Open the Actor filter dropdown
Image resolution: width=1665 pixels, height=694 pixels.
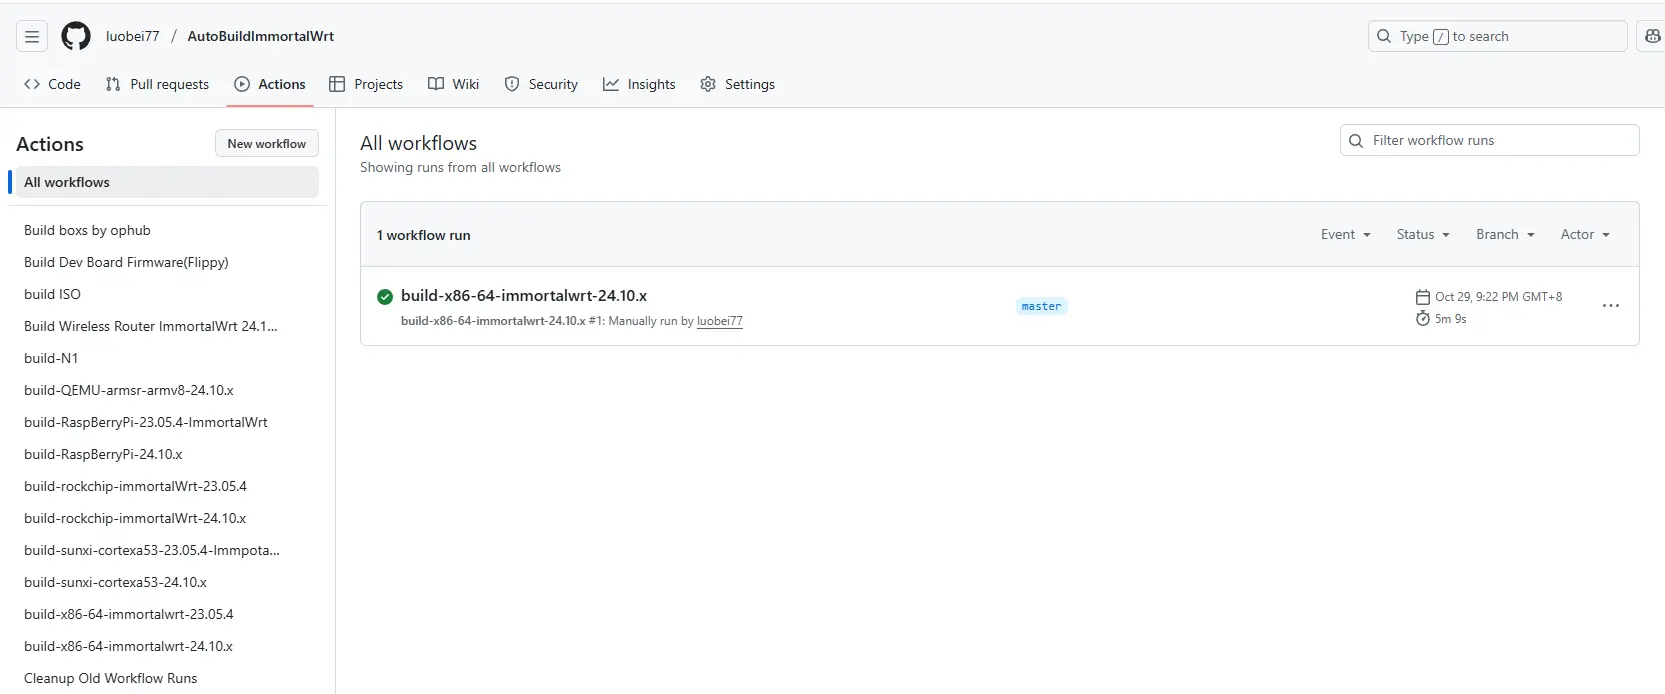(1585, 235)
